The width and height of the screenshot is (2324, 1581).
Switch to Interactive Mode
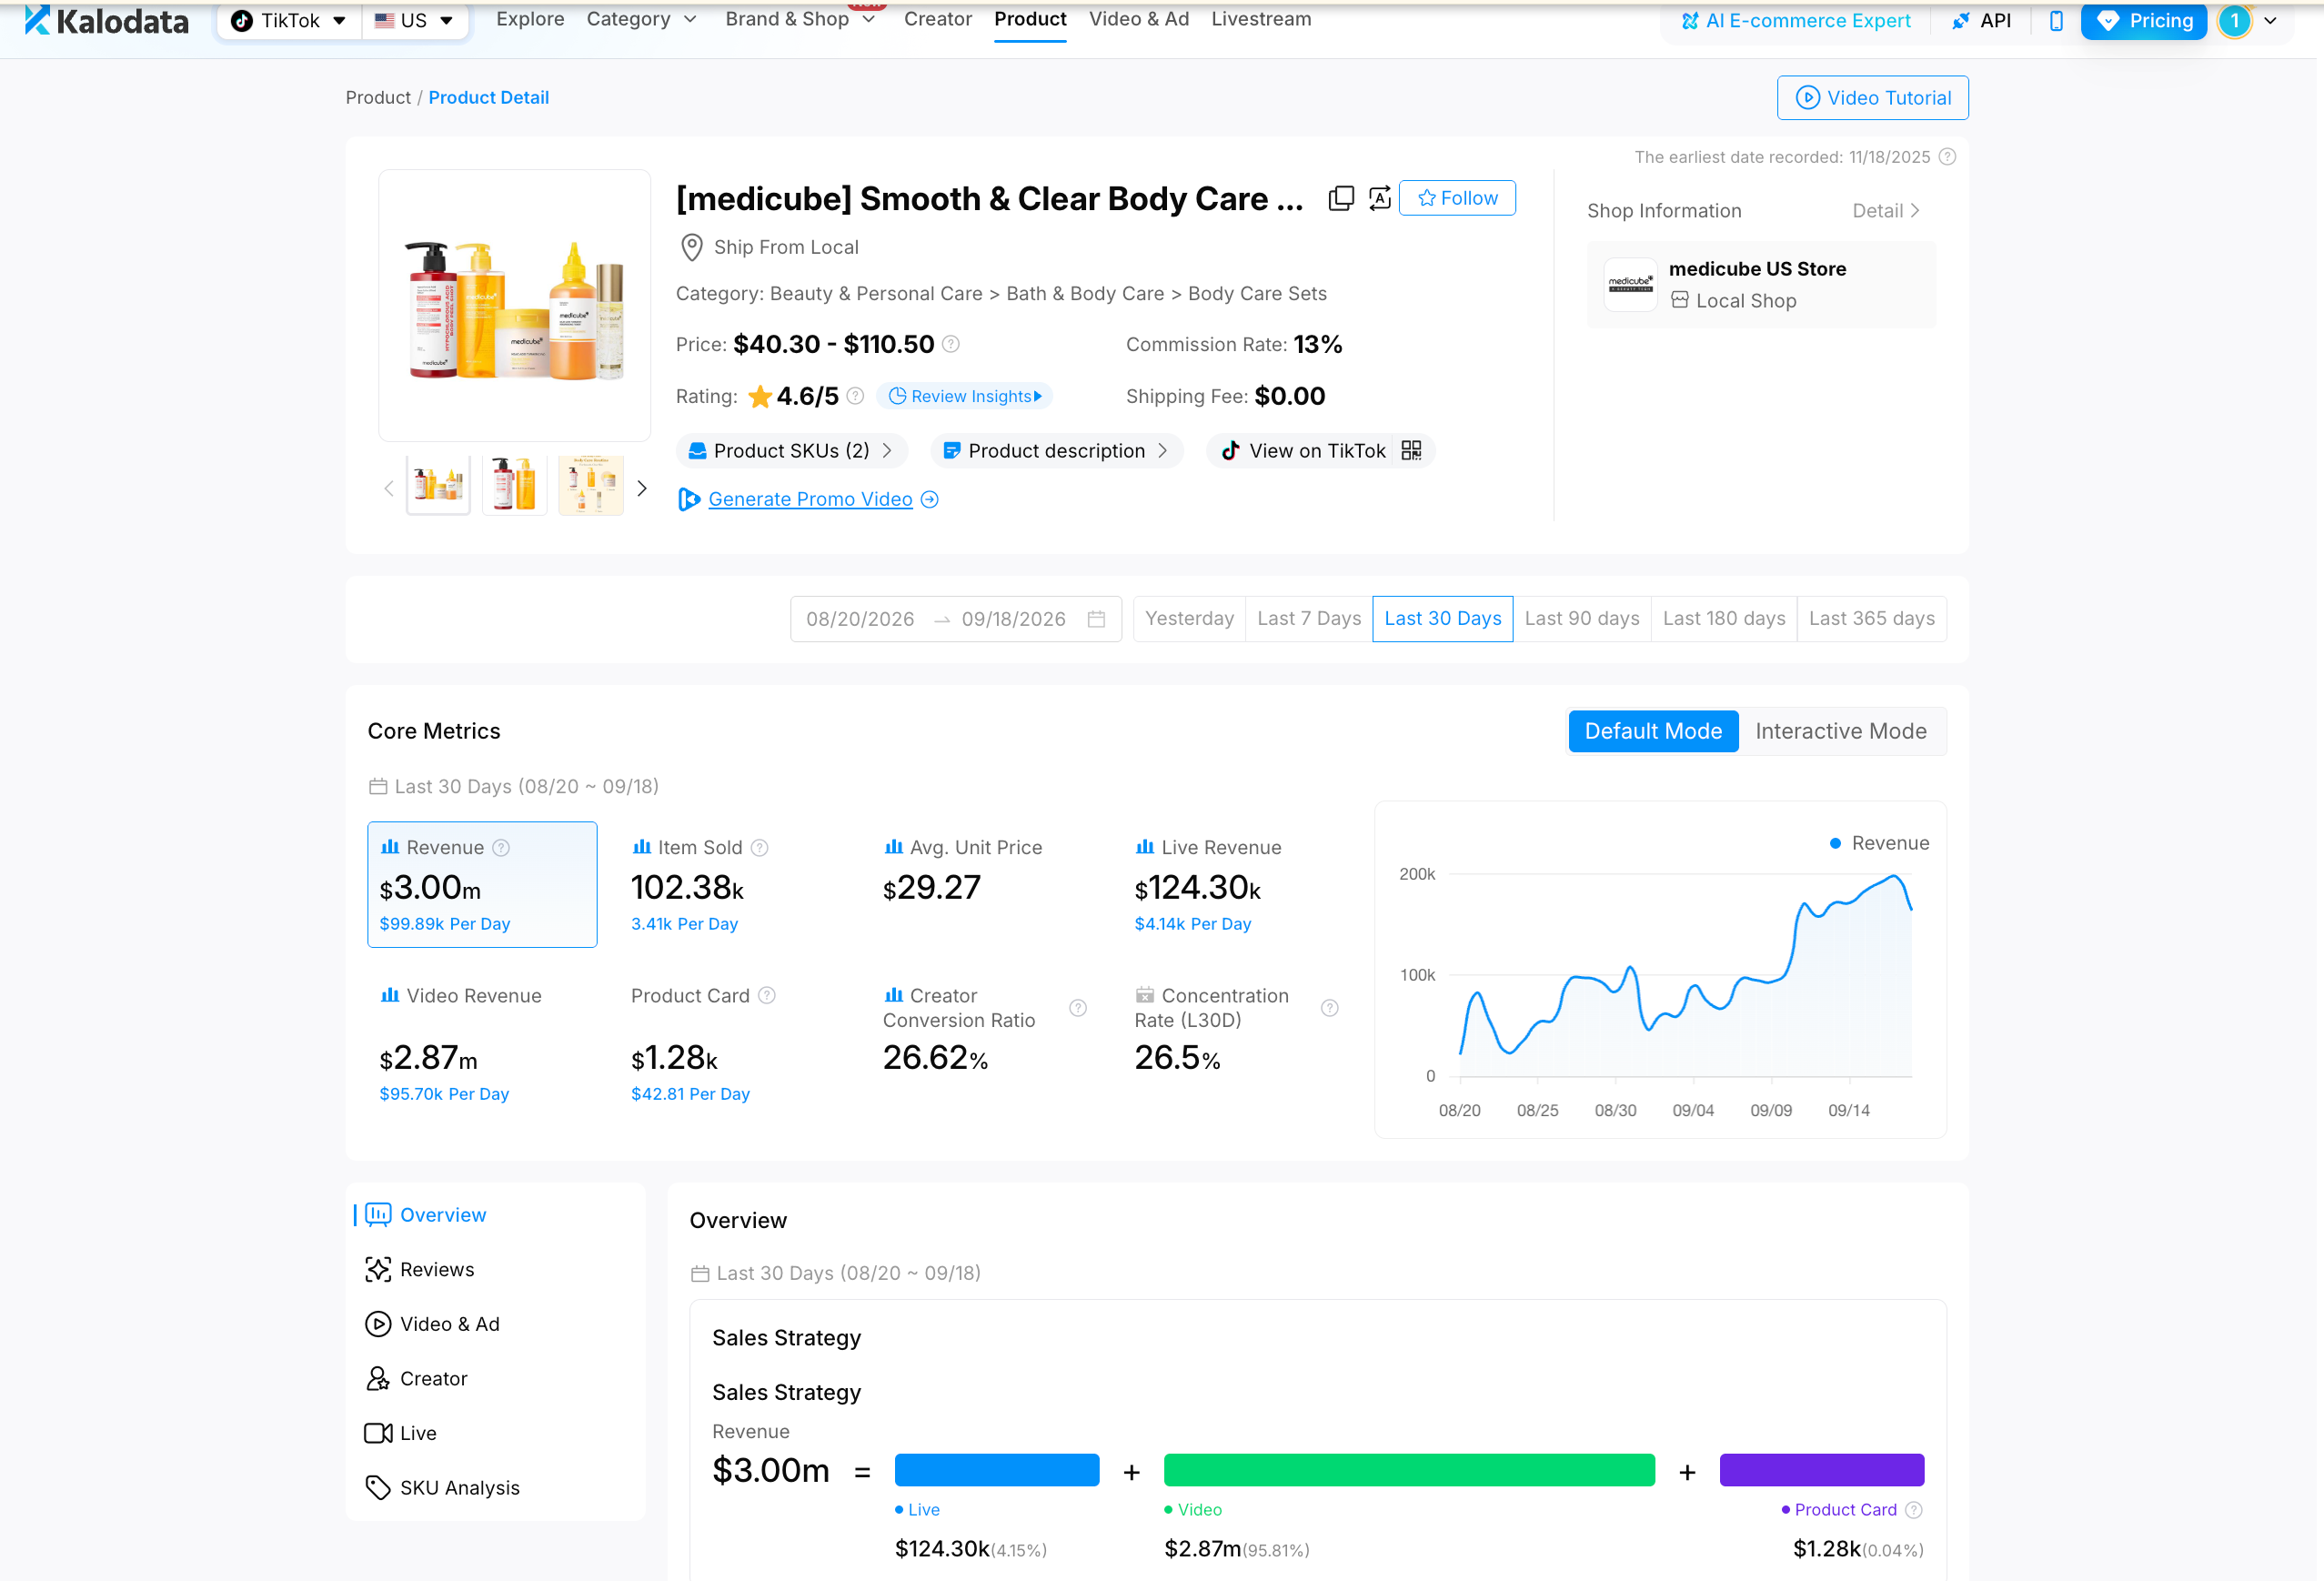(x=1841, y=731)
